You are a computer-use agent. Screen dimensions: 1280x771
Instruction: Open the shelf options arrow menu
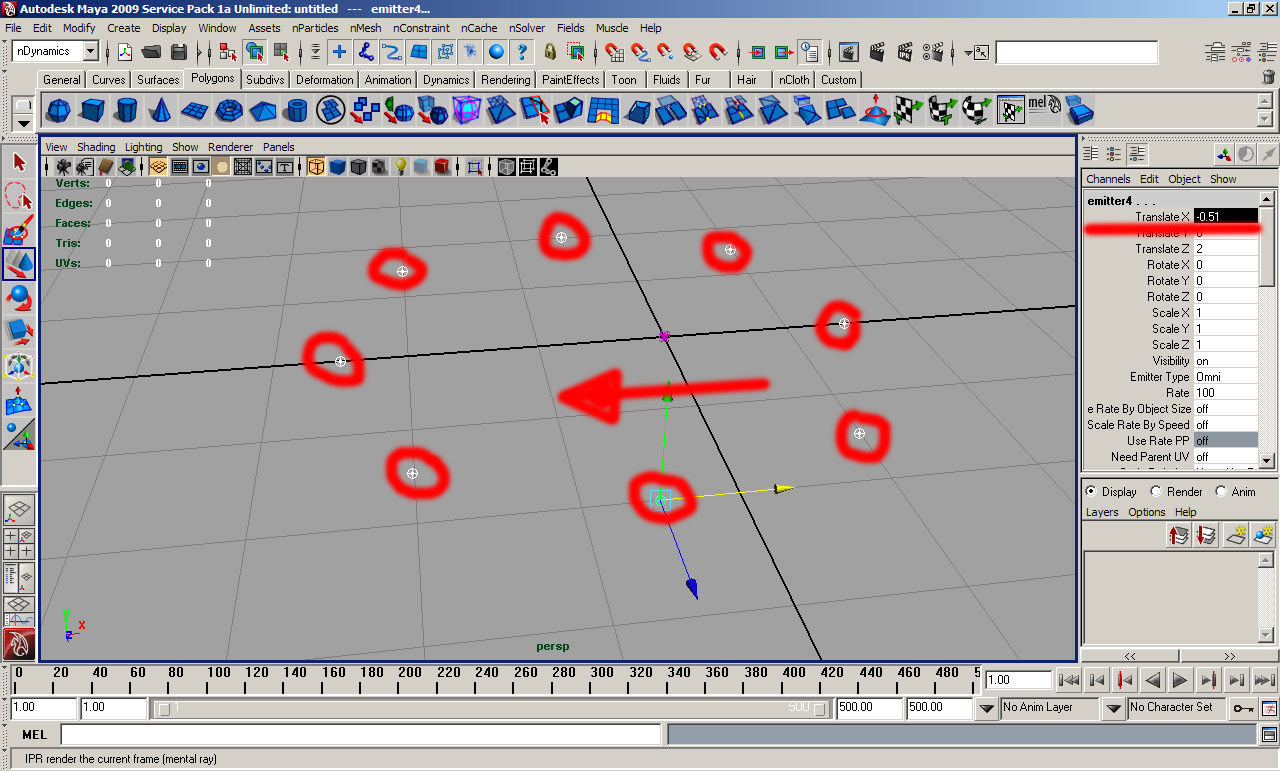pyautogui.click(x=23, y=123)
